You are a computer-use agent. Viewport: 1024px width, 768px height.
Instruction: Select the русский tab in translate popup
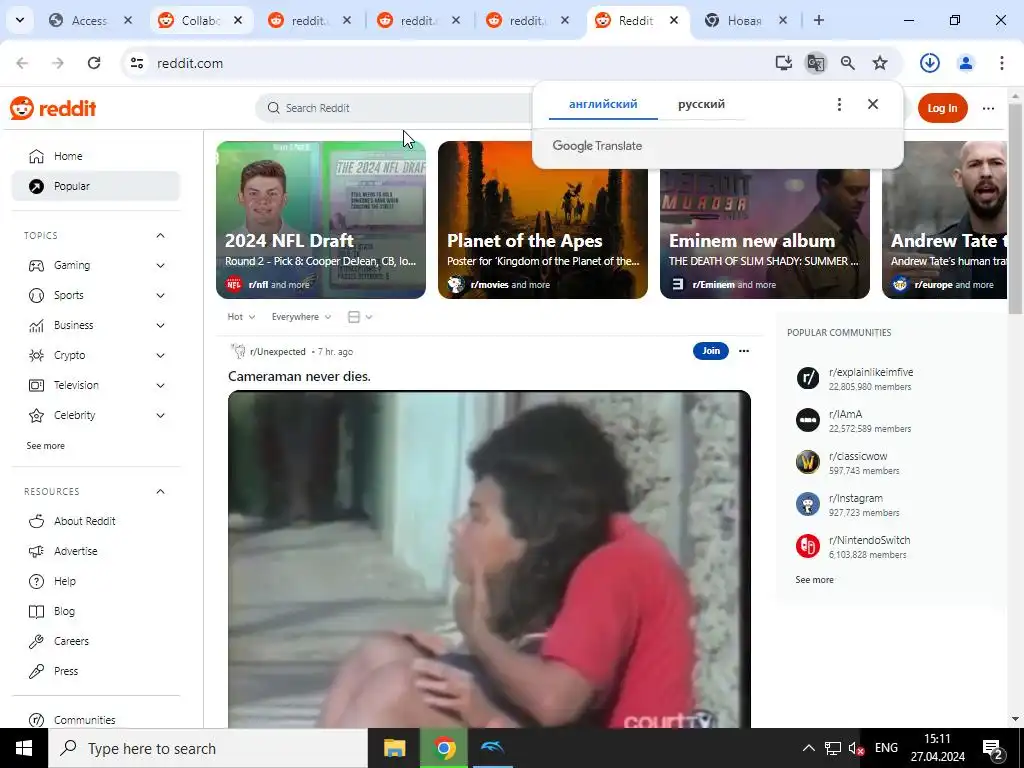(701, 104)
